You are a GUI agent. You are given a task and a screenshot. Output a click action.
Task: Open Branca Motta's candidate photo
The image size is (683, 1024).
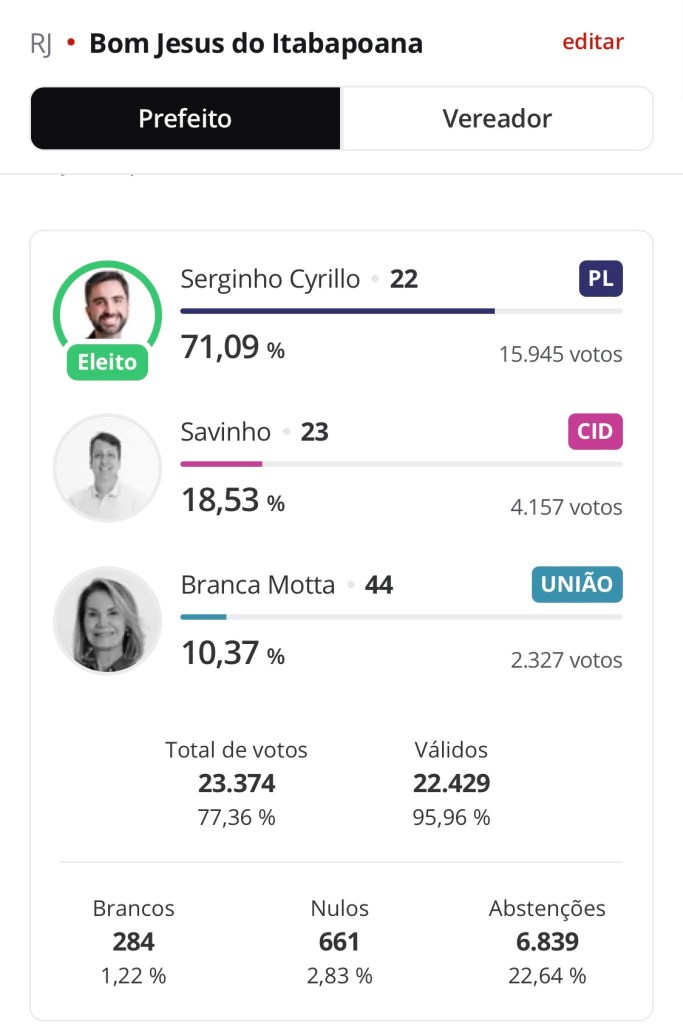click(107, 620)
